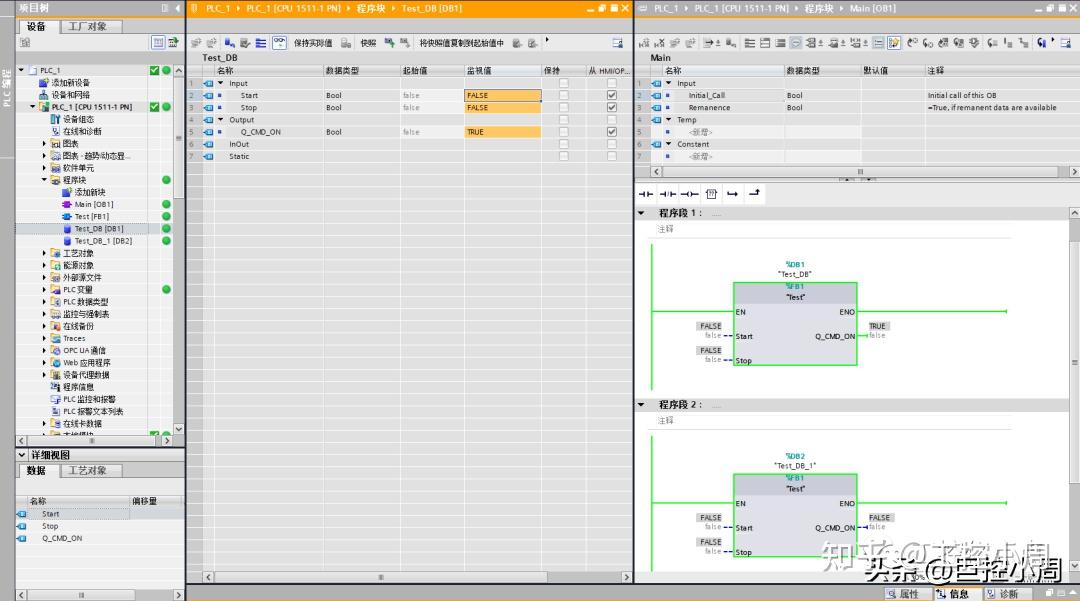Click the Test_DB horizontal scrollbar
The height and width of the screenshot is (601, 1080).
(x=380, y=577)
